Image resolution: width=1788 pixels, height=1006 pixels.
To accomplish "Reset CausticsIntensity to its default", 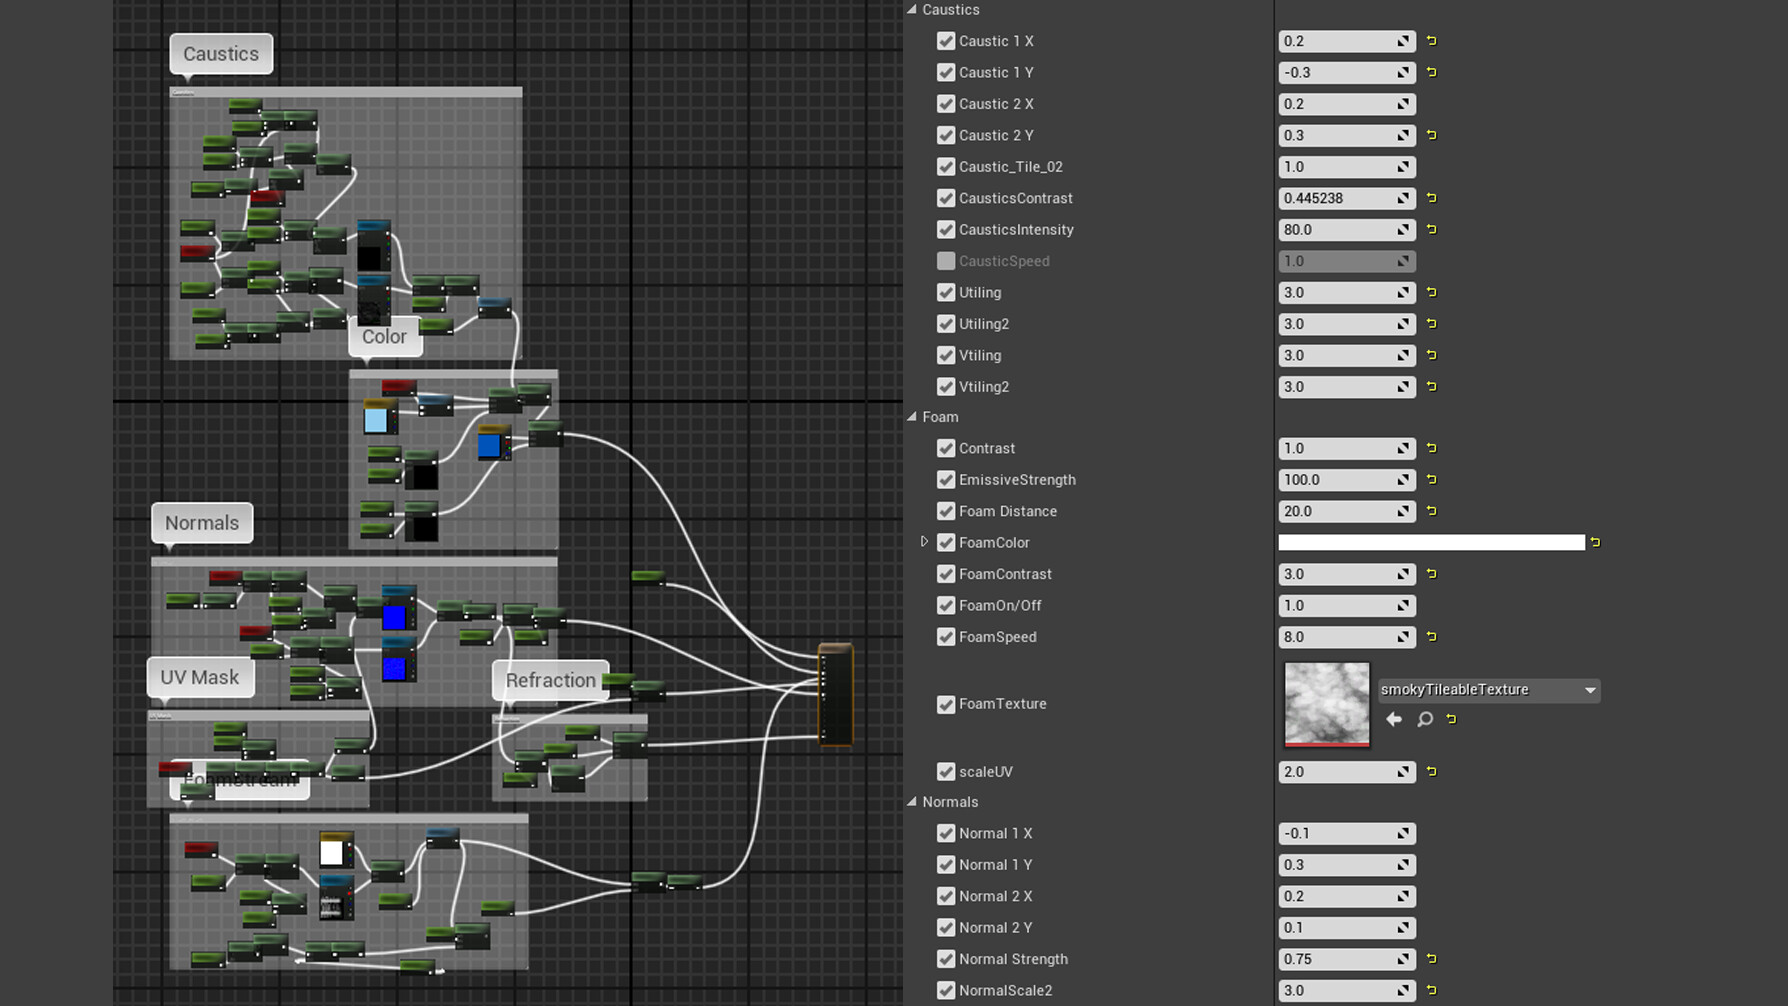I will click(x=1431, y=230).
